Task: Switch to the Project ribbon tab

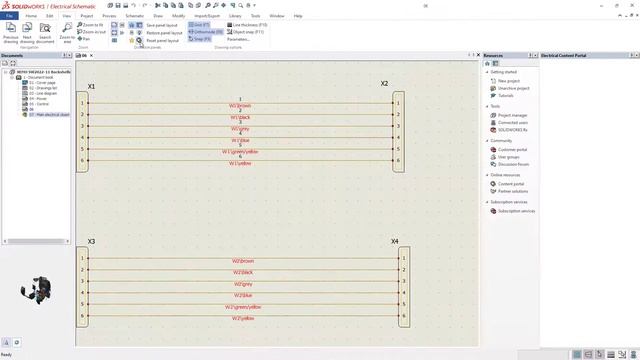Action: pyautogui.click(x=87, y=16)
